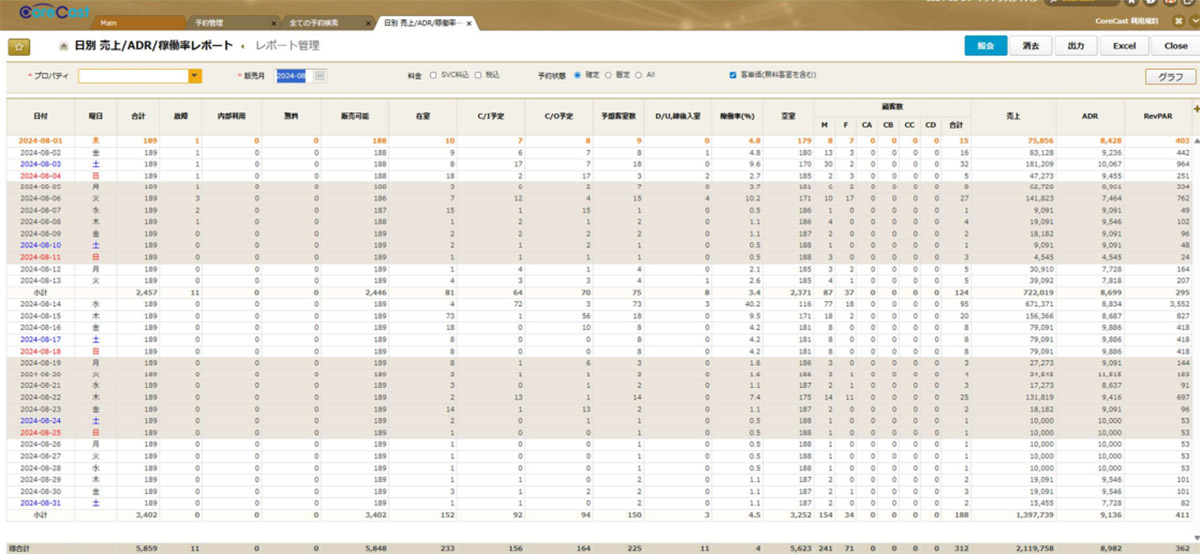The height and width of the screenshot is (554, 1200).
Task: Close the 予約管理 tab with its X
Action: pos(275,21)
